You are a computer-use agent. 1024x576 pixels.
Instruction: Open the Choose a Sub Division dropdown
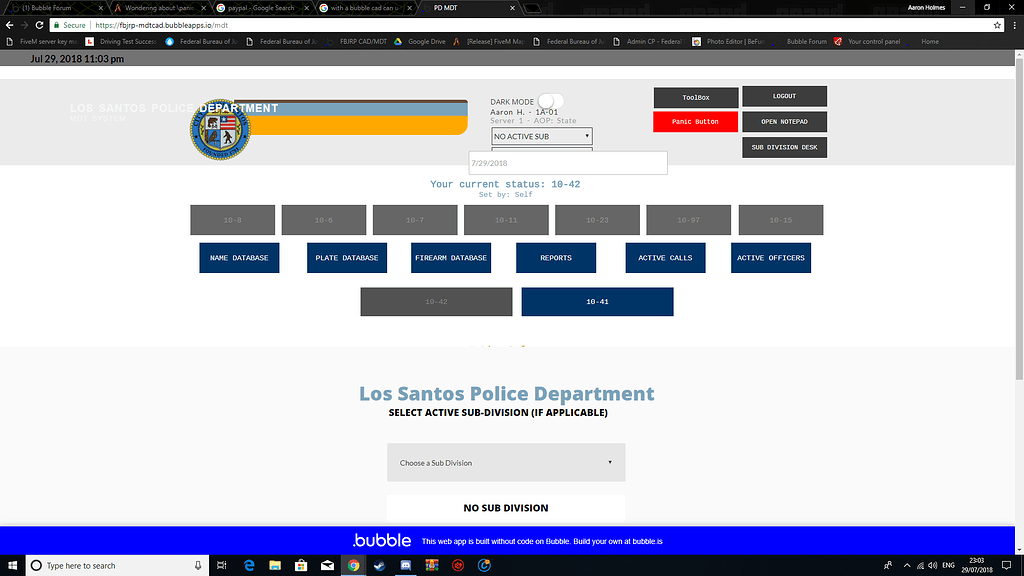[506, 462]
